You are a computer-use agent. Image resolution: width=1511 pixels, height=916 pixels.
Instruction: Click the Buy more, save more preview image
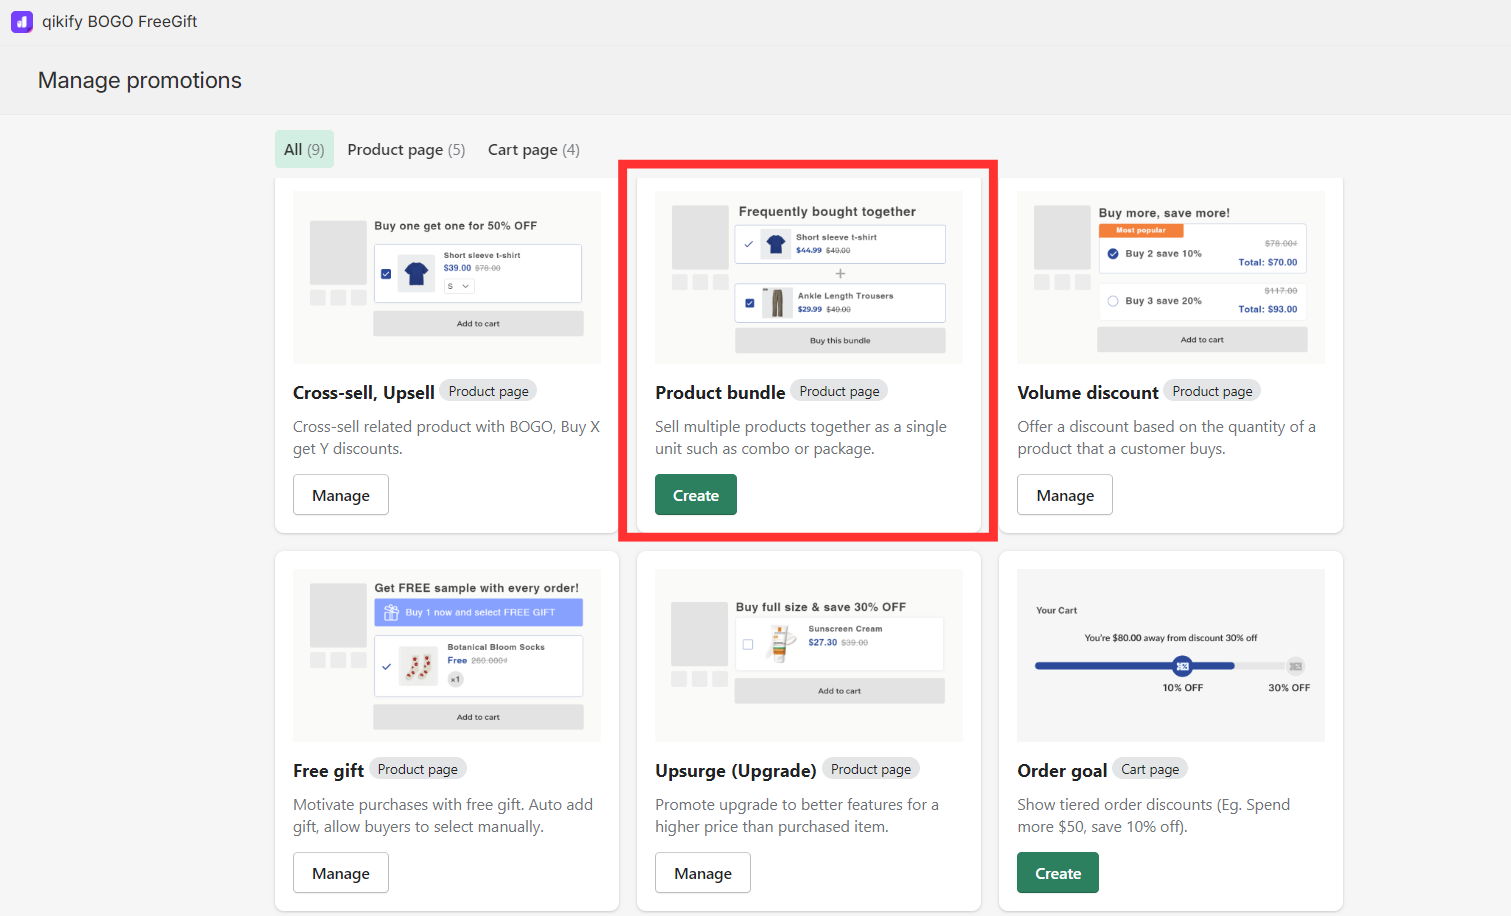pyautogui.click(x=1171, y=277)
